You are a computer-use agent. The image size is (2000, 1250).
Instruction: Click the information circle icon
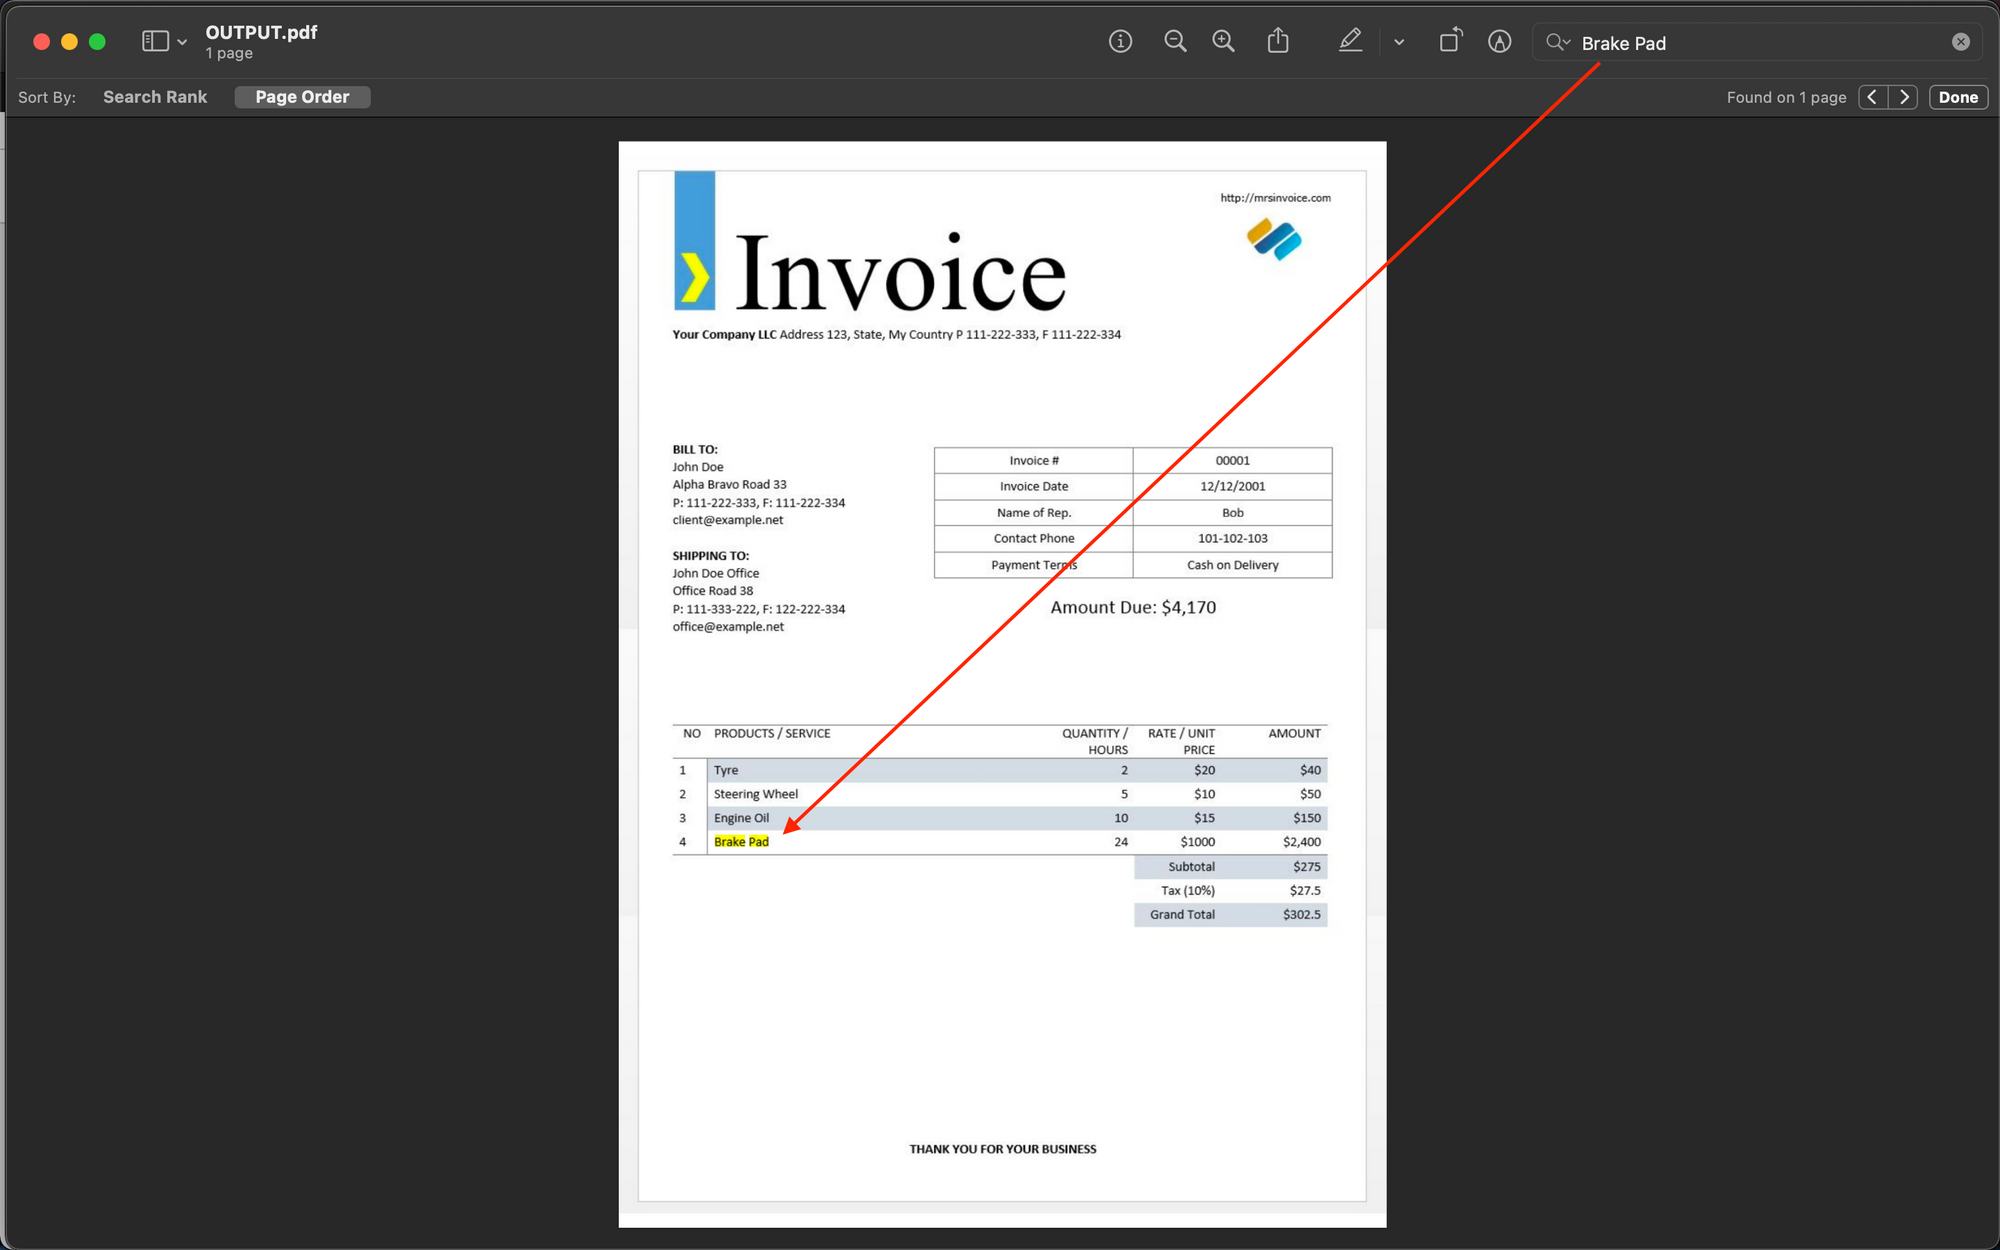point(1120,40)
